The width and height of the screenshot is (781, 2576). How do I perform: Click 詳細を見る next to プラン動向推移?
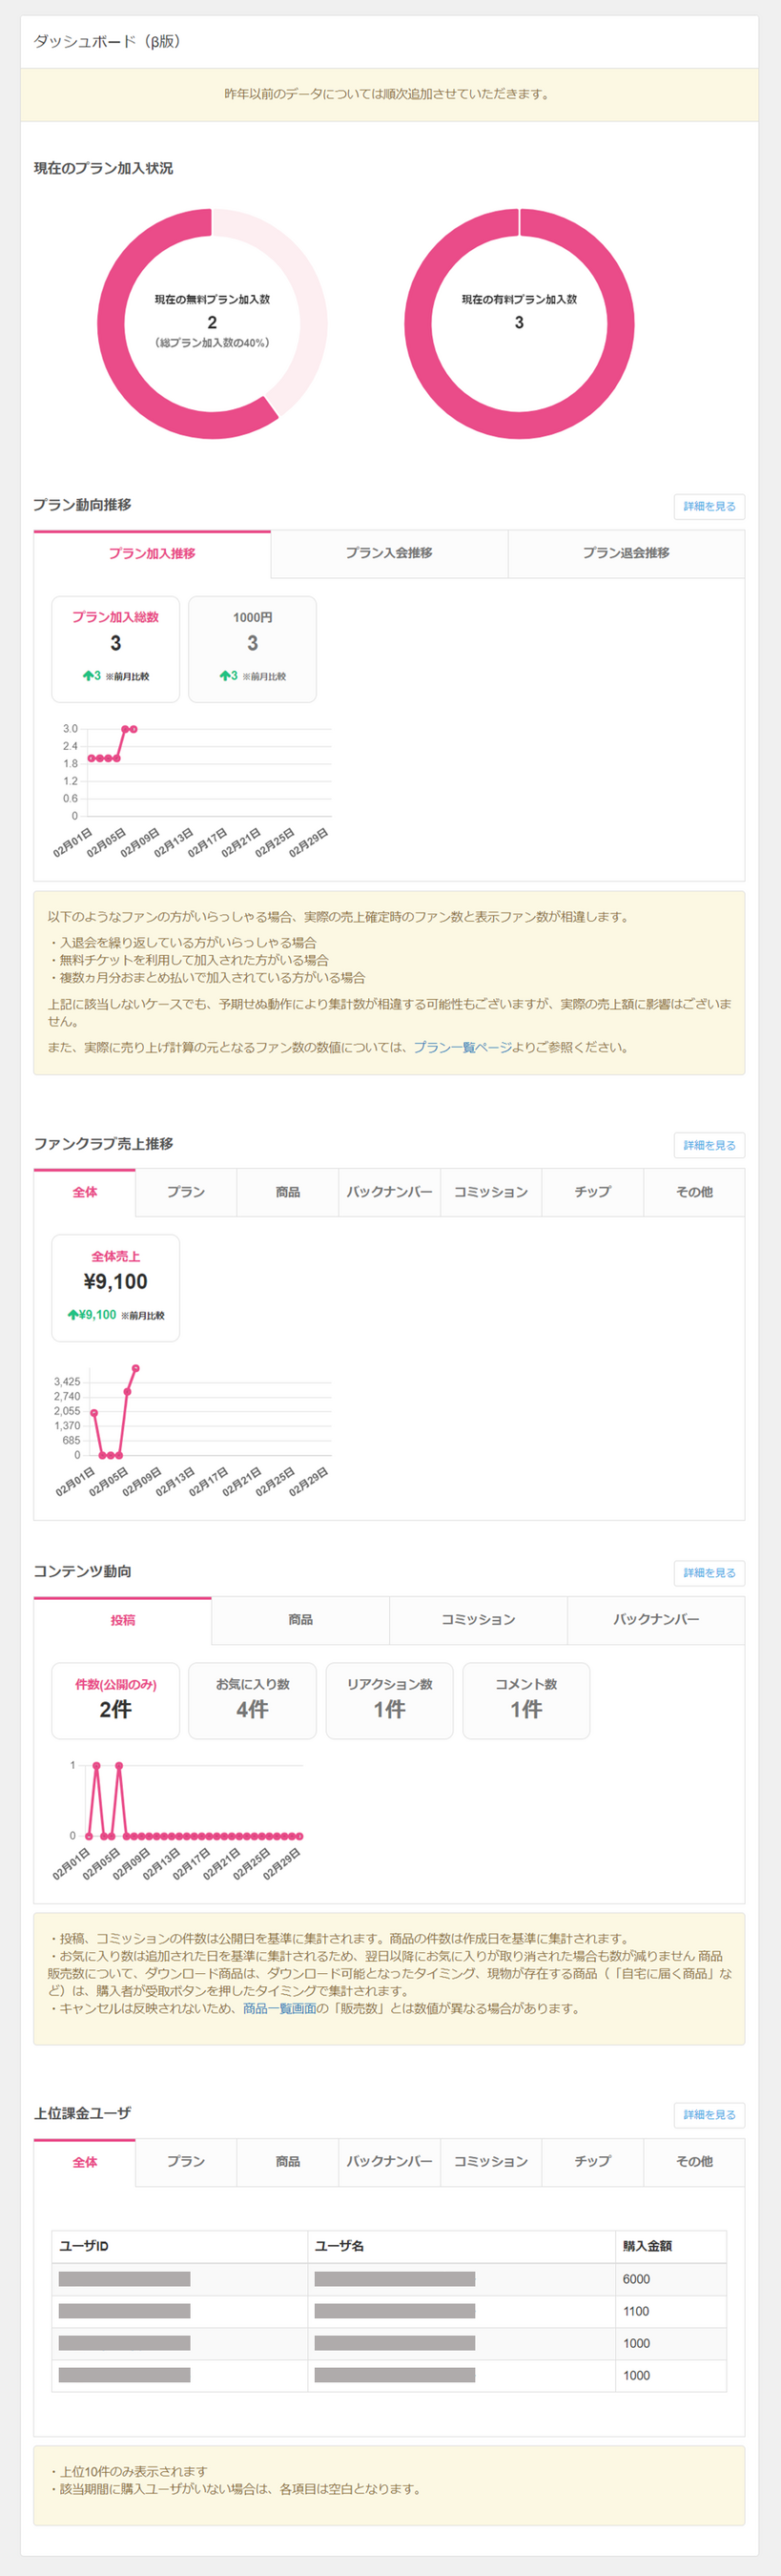(x=709, y=507)
